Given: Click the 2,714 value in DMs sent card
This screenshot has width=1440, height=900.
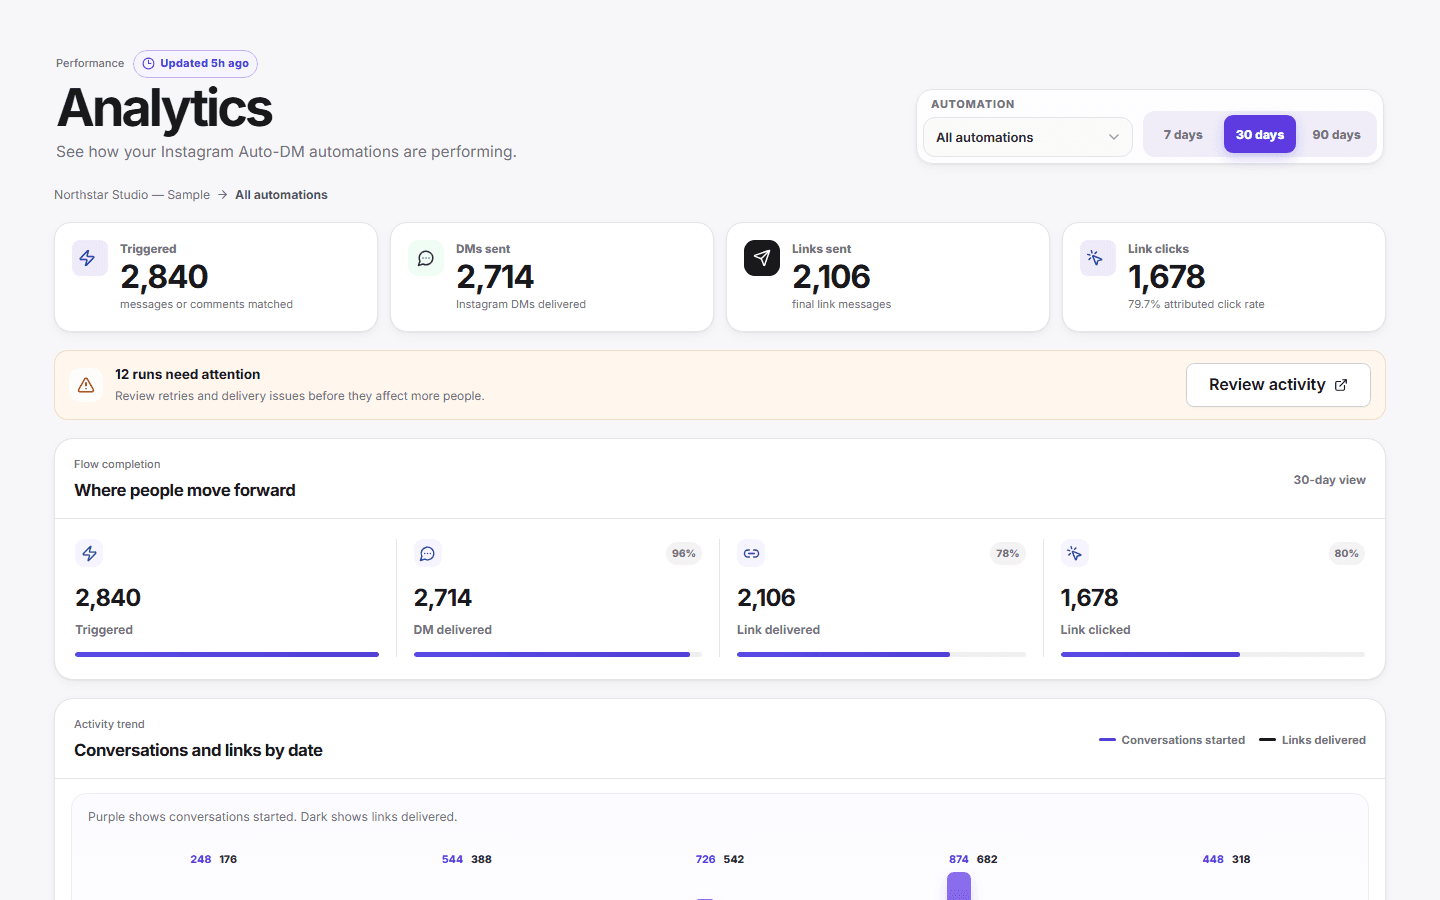Looking at the screenshot, I should pyautogui.click(x=495, y=277).
